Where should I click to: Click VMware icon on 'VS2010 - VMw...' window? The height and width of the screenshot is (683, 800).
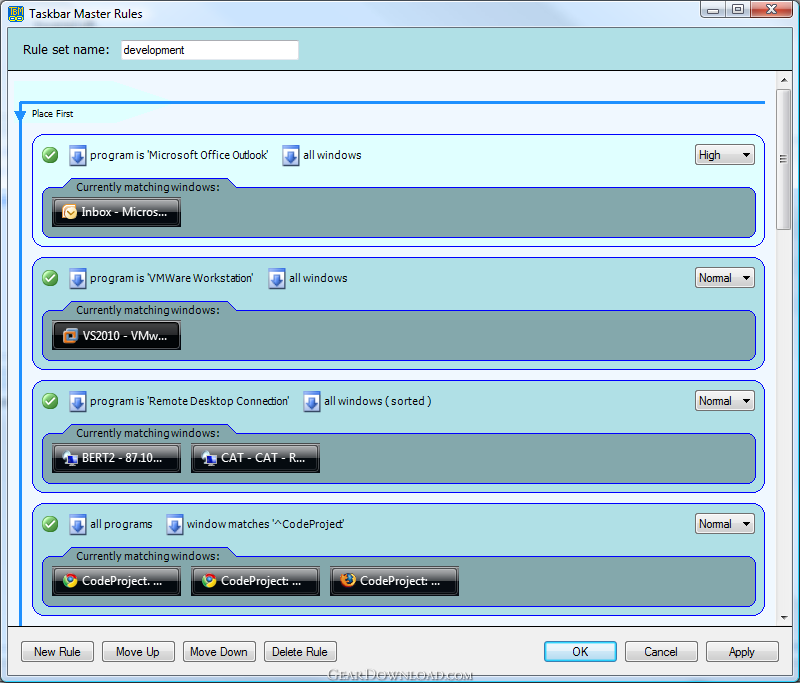point(70,336)
